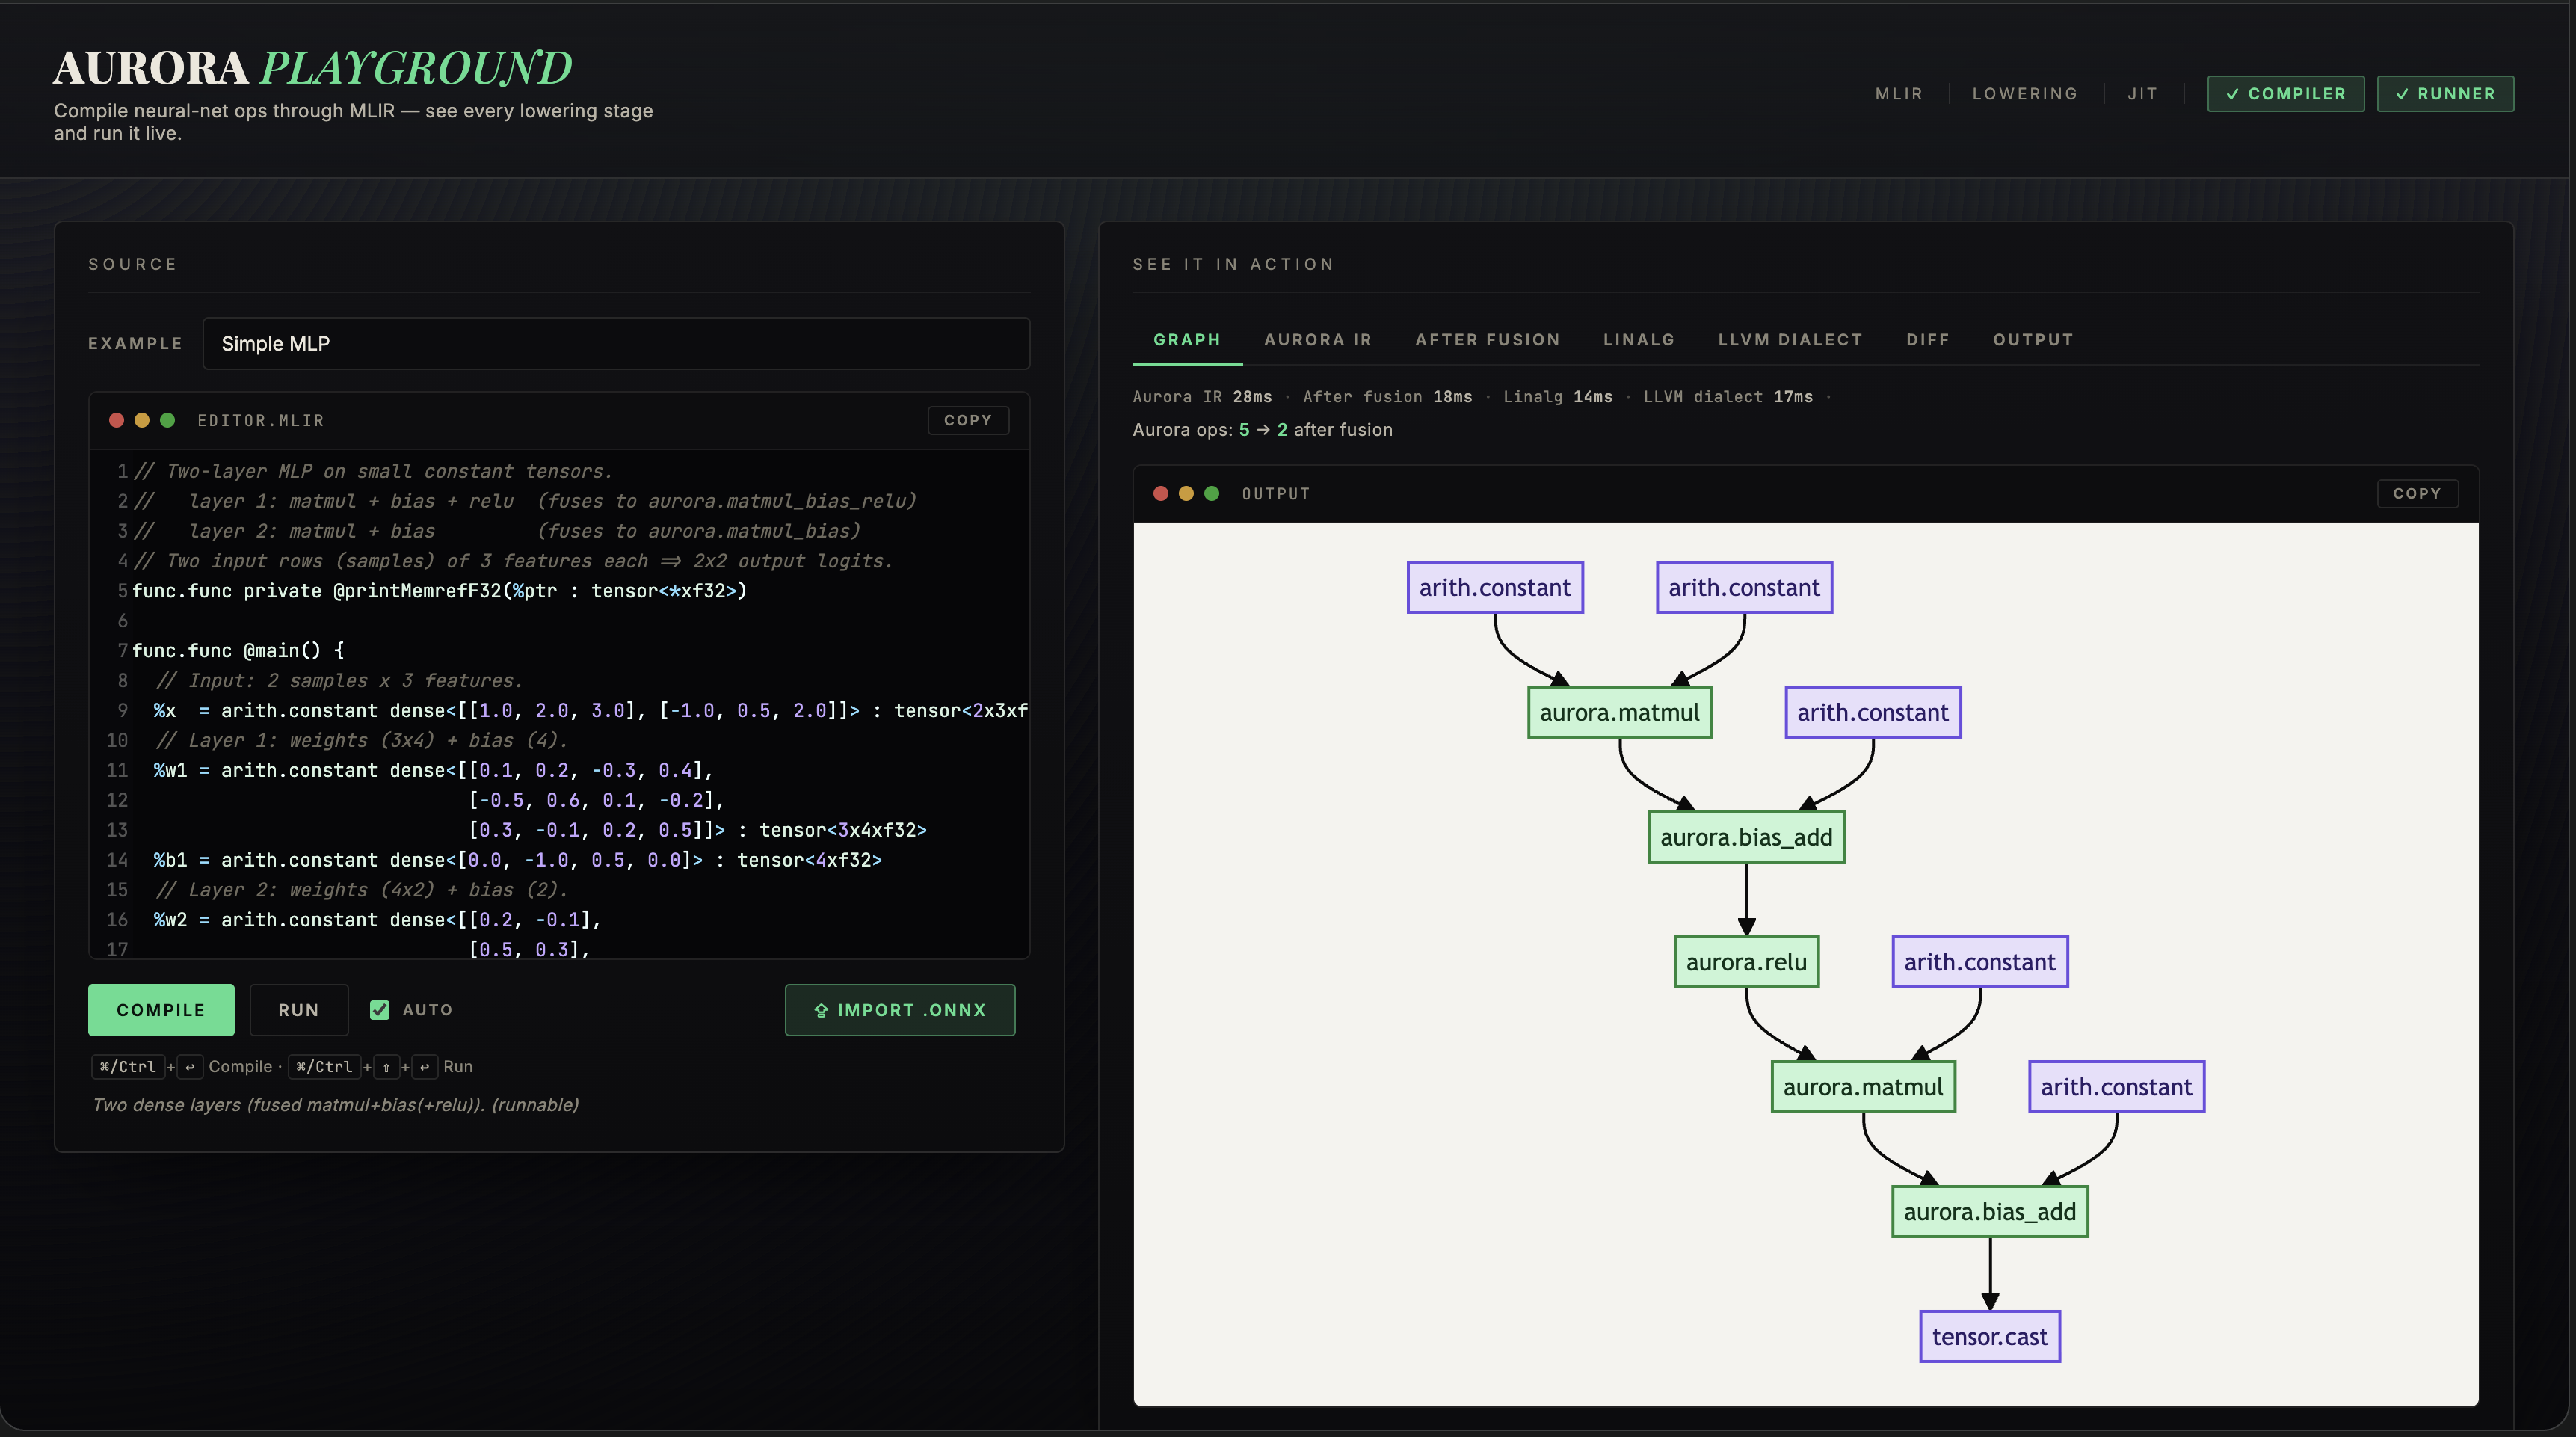The height and width of the screenshot is (1437, 2576).
Task: Click the JIT header link
Action: (x=2142, y=94)
